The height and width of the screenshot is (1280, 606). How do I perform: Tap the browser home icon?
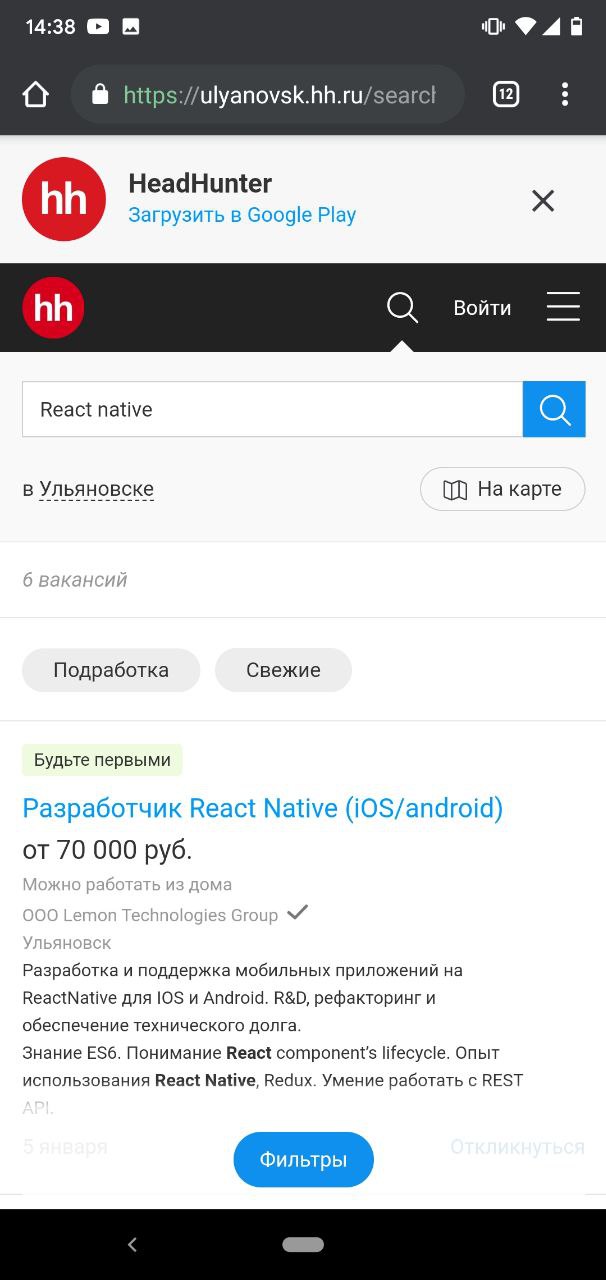point(35,95)
